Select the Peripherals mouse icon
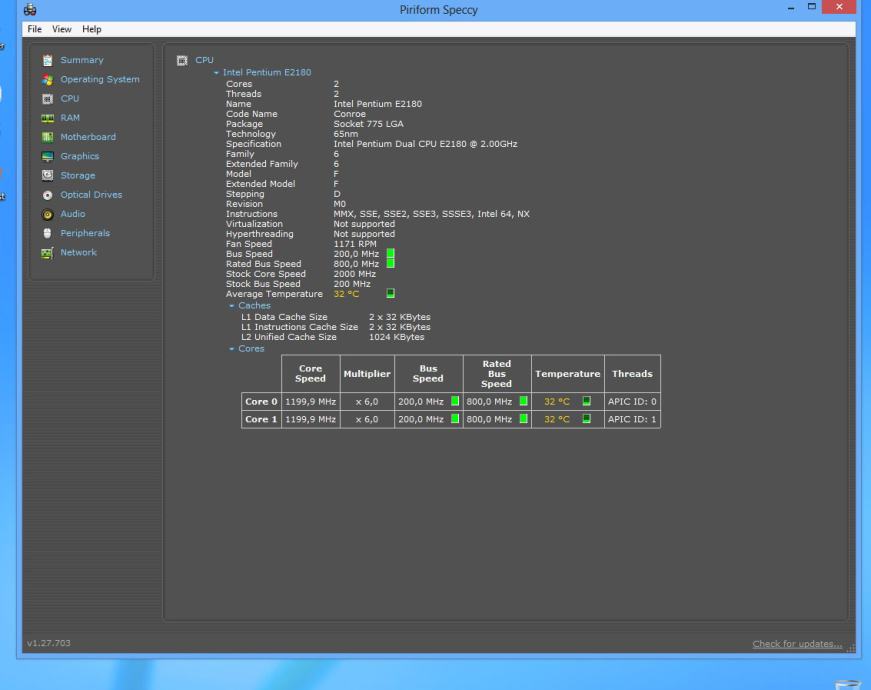Screen dimensions: 871x690 tap(46, 233)
